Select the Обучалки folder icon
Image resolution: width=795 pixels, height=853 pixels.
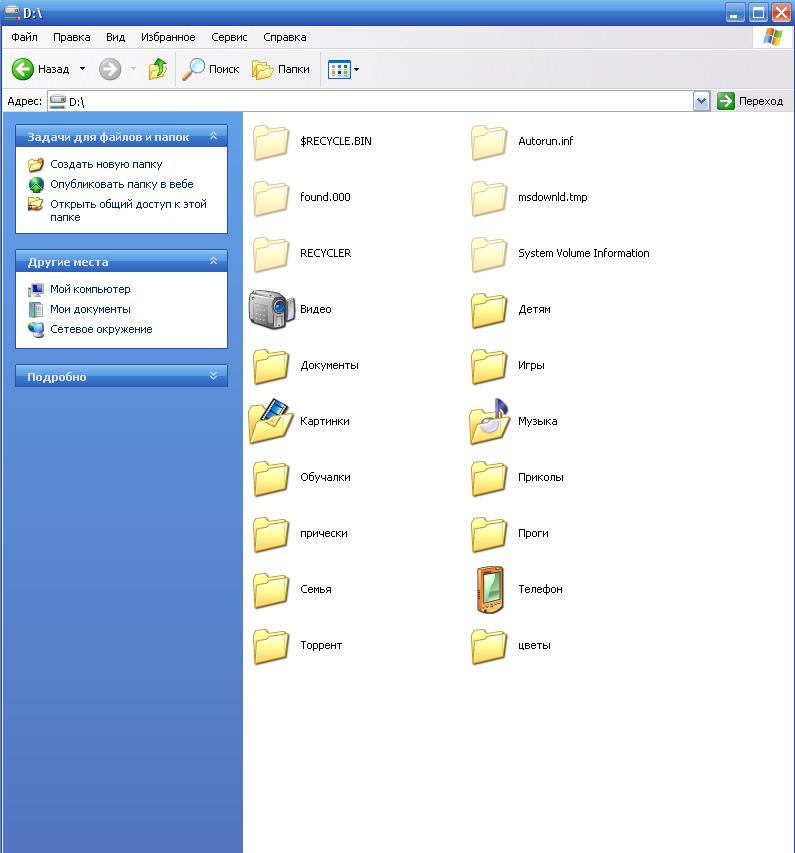coord(270,479)
